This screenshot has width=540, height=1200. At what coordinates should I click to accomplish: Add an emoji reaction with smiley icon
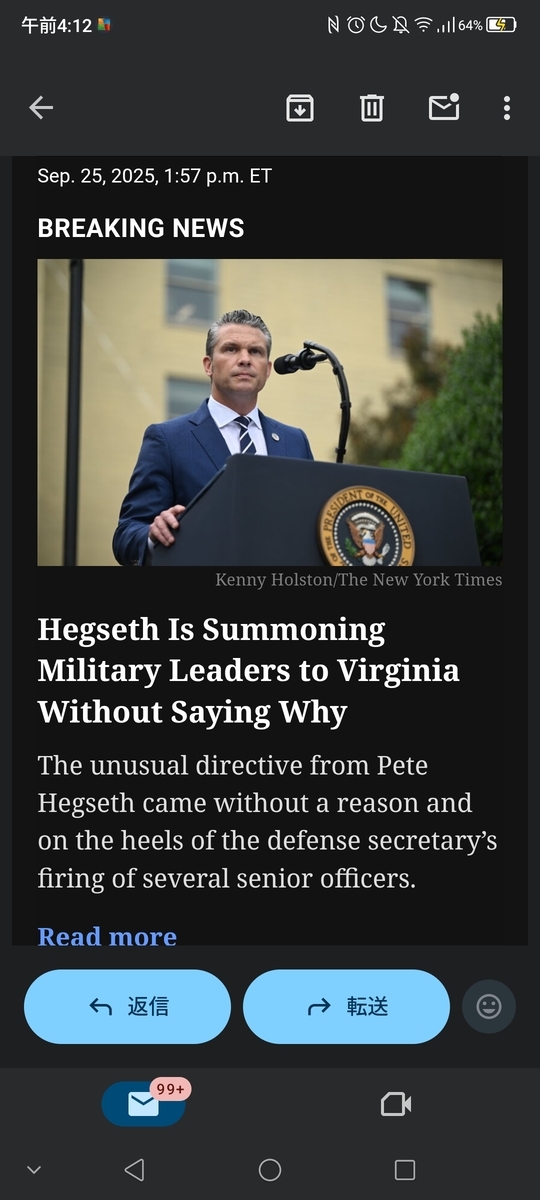489,1006
